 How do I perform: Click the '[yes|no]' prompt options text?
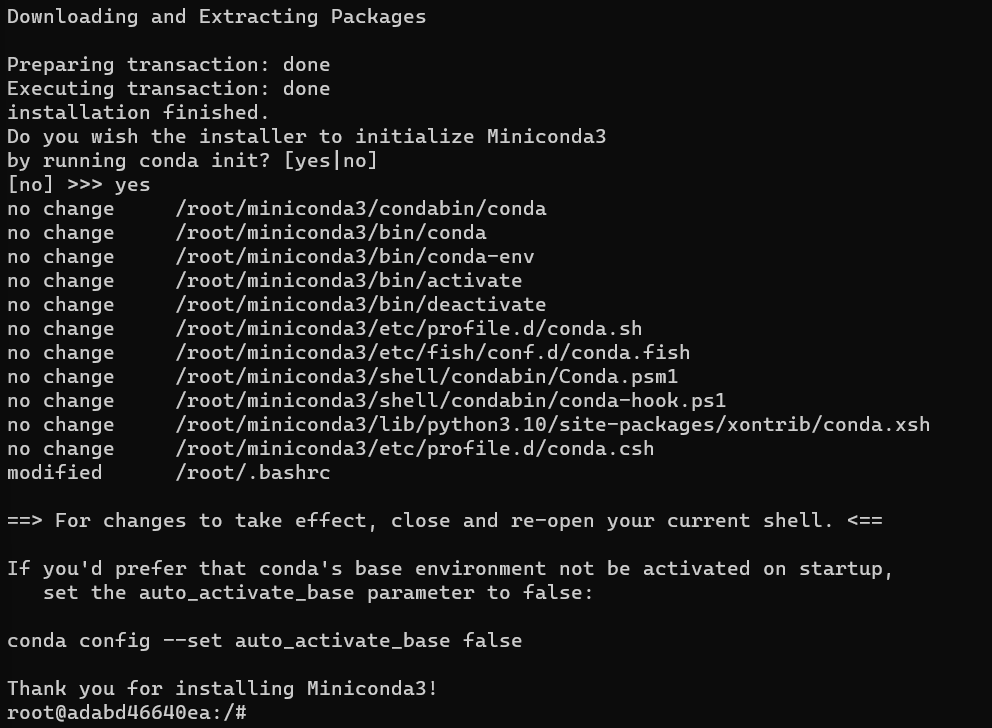(330, 161)
